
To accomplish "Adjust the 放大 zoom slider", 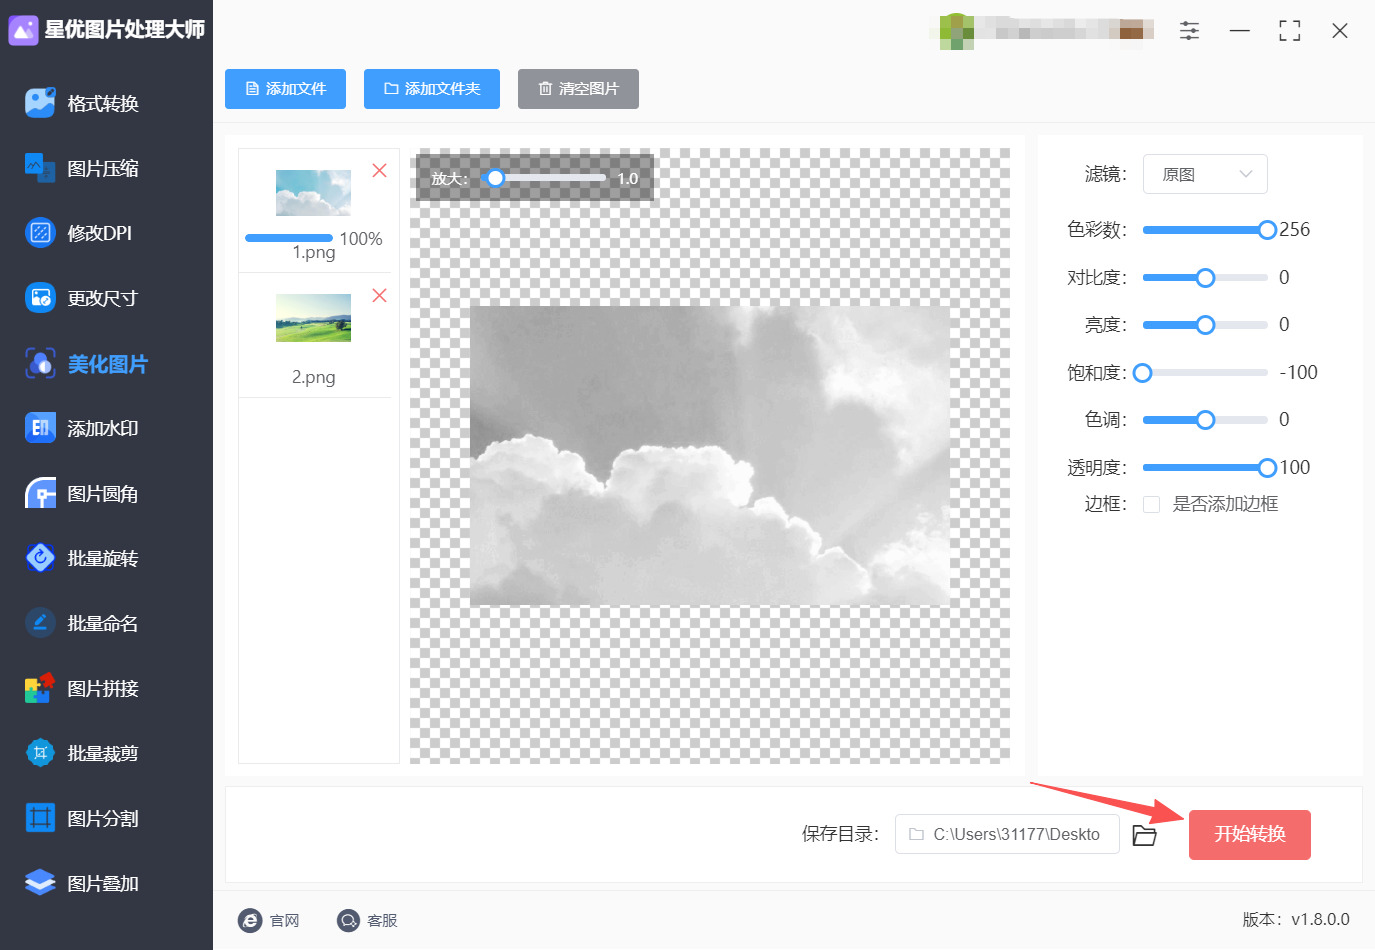I will click(x=495, y=178).
